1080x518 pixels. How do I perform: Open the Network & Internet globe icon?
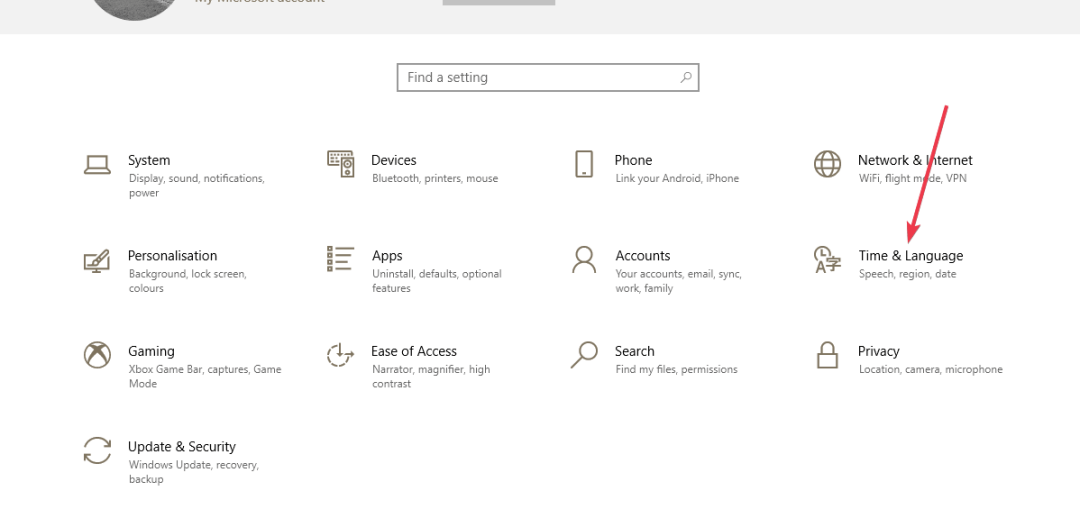(x=827, y=164)
